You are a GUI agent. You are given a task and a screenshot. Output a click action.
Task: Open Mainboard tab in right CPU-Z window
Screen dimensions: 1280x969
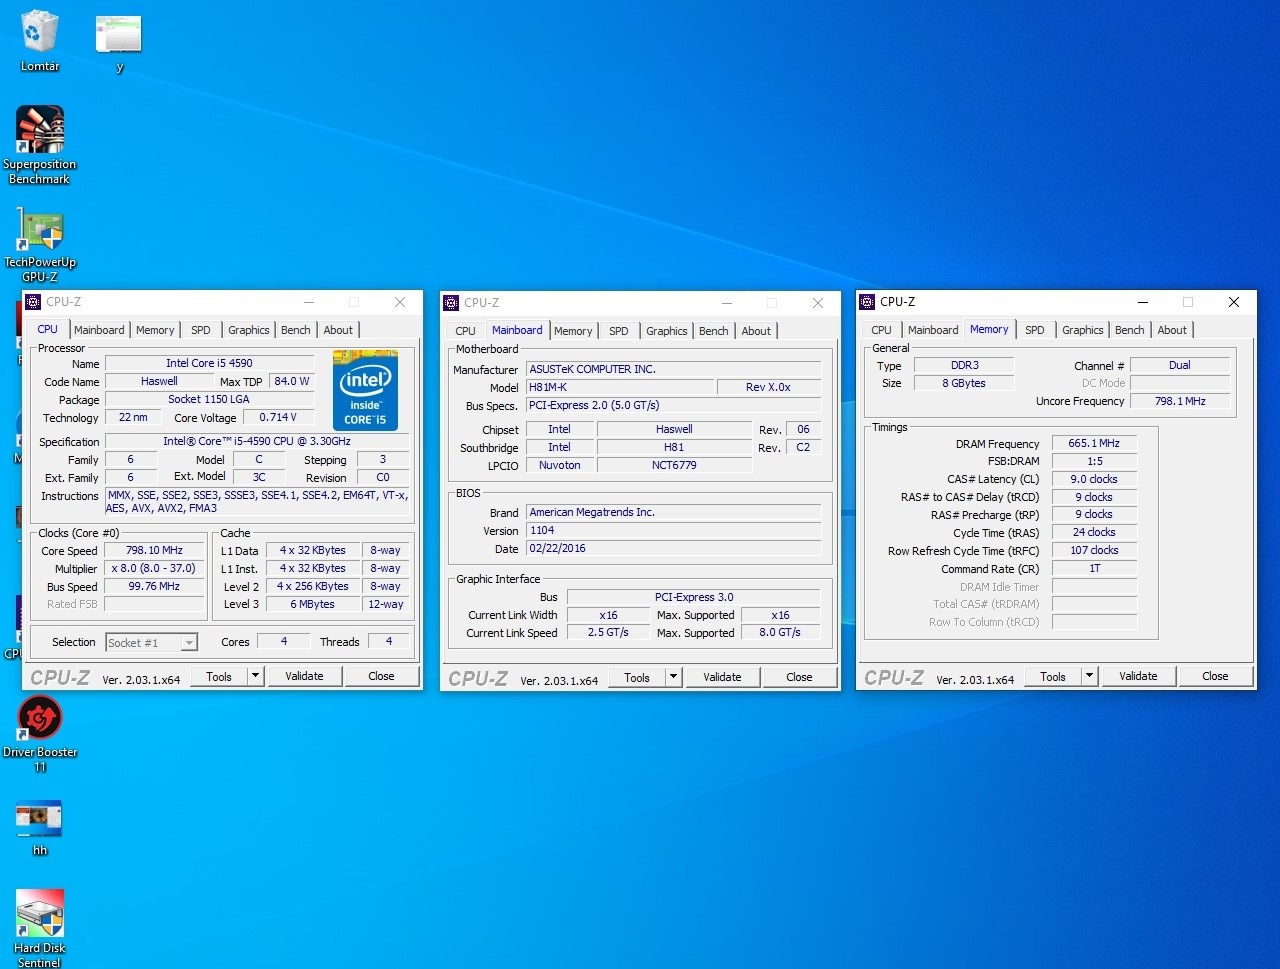[x=933, y=330]
